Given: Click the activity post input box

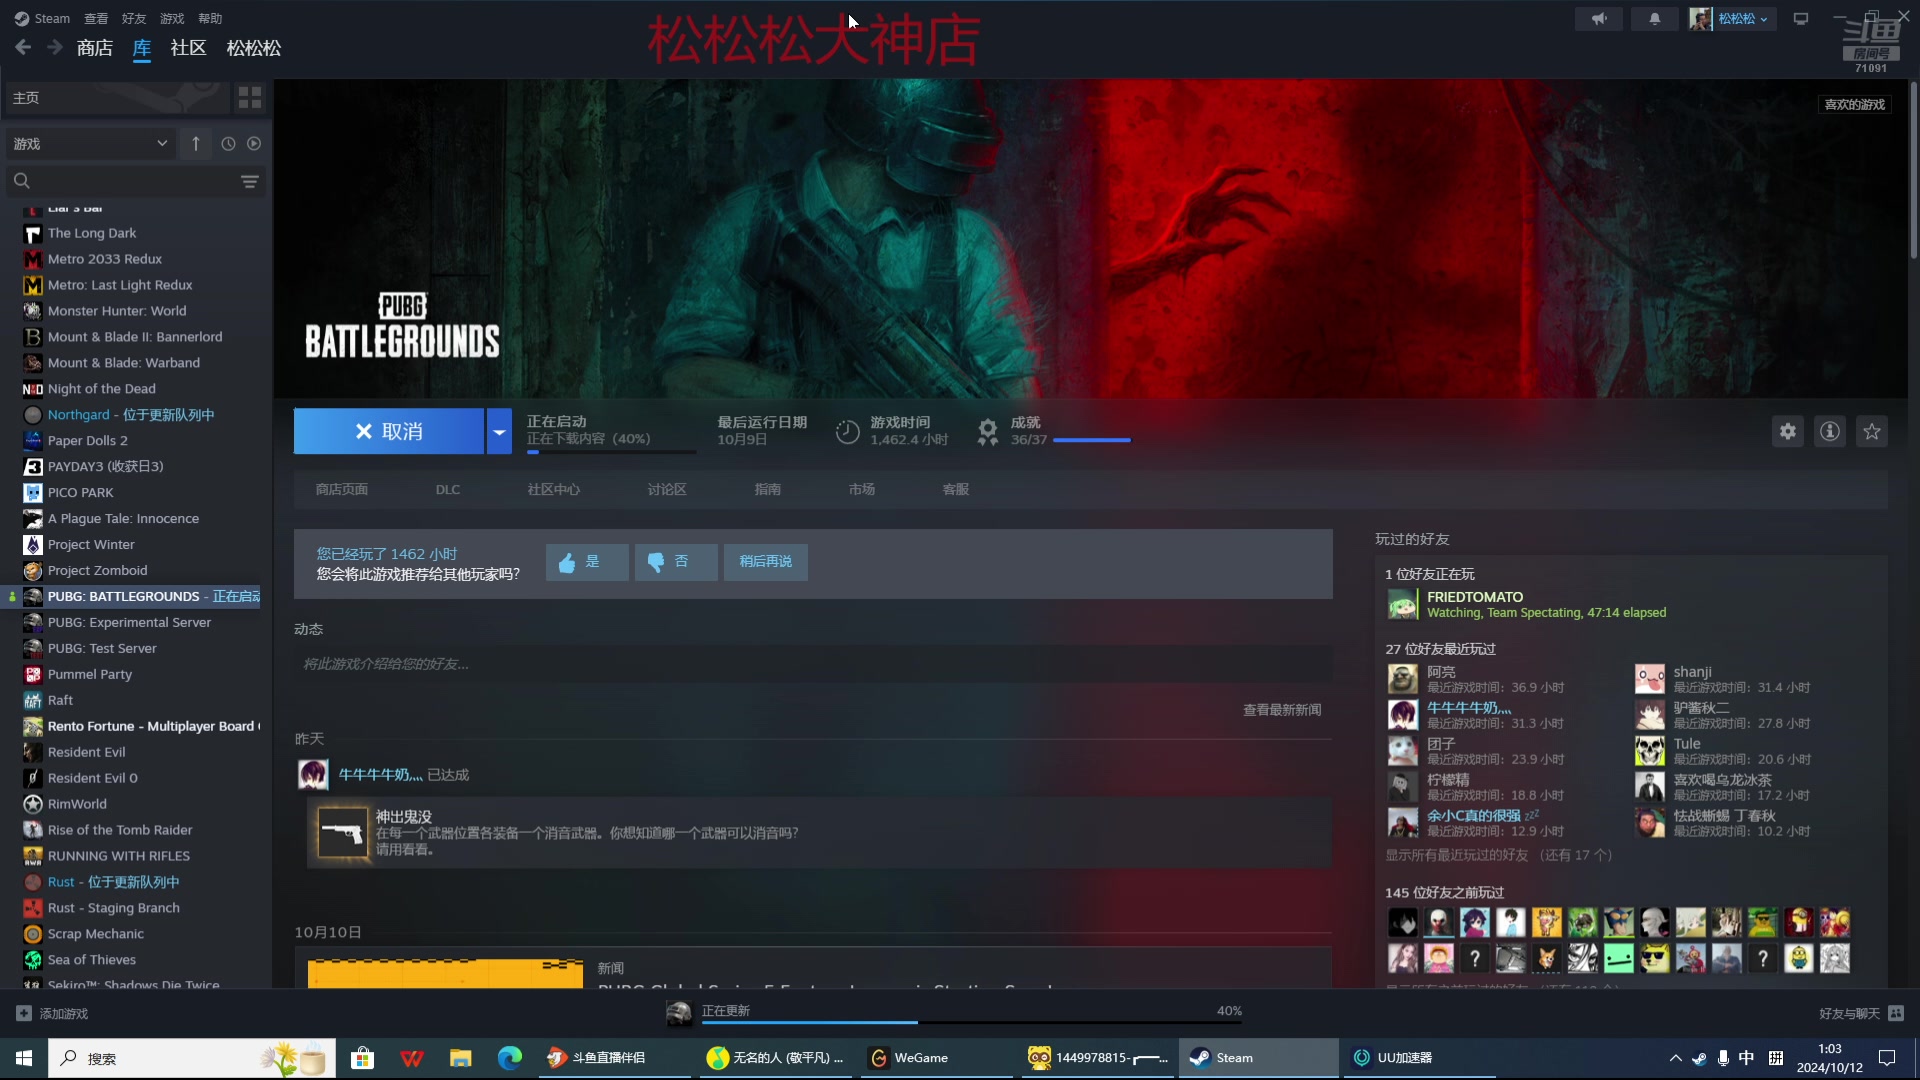Looking at the screenshot, I should [x=813, y=664].
